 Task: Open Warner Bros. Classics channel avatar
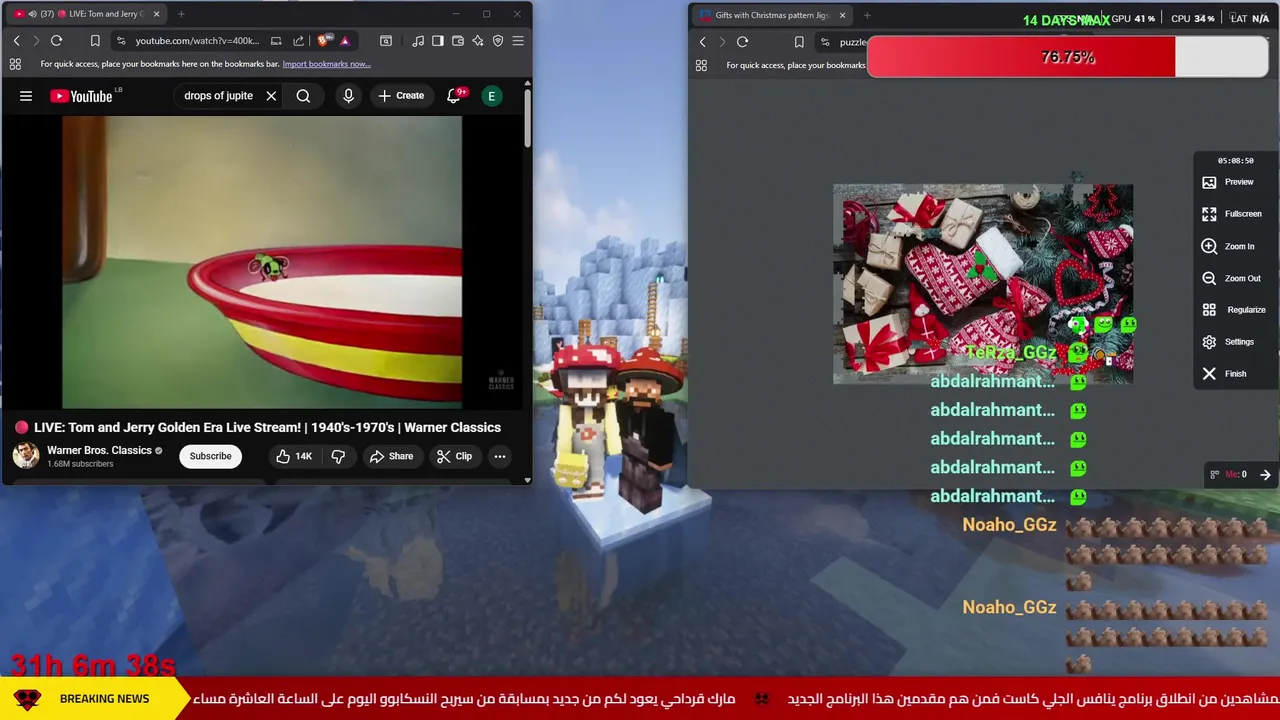pyautogui.click(x=26, y=456)
